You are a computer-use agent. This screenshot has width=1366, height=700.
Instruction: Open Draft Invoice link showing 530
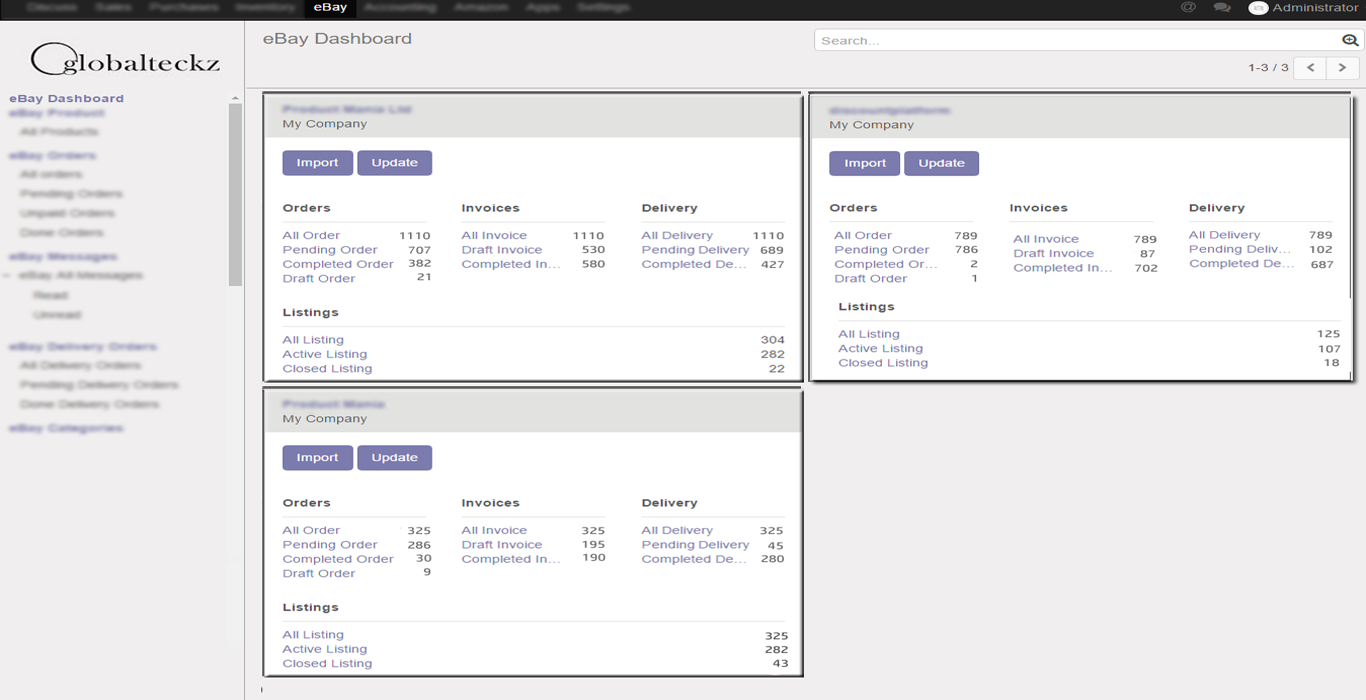(502, 250)
